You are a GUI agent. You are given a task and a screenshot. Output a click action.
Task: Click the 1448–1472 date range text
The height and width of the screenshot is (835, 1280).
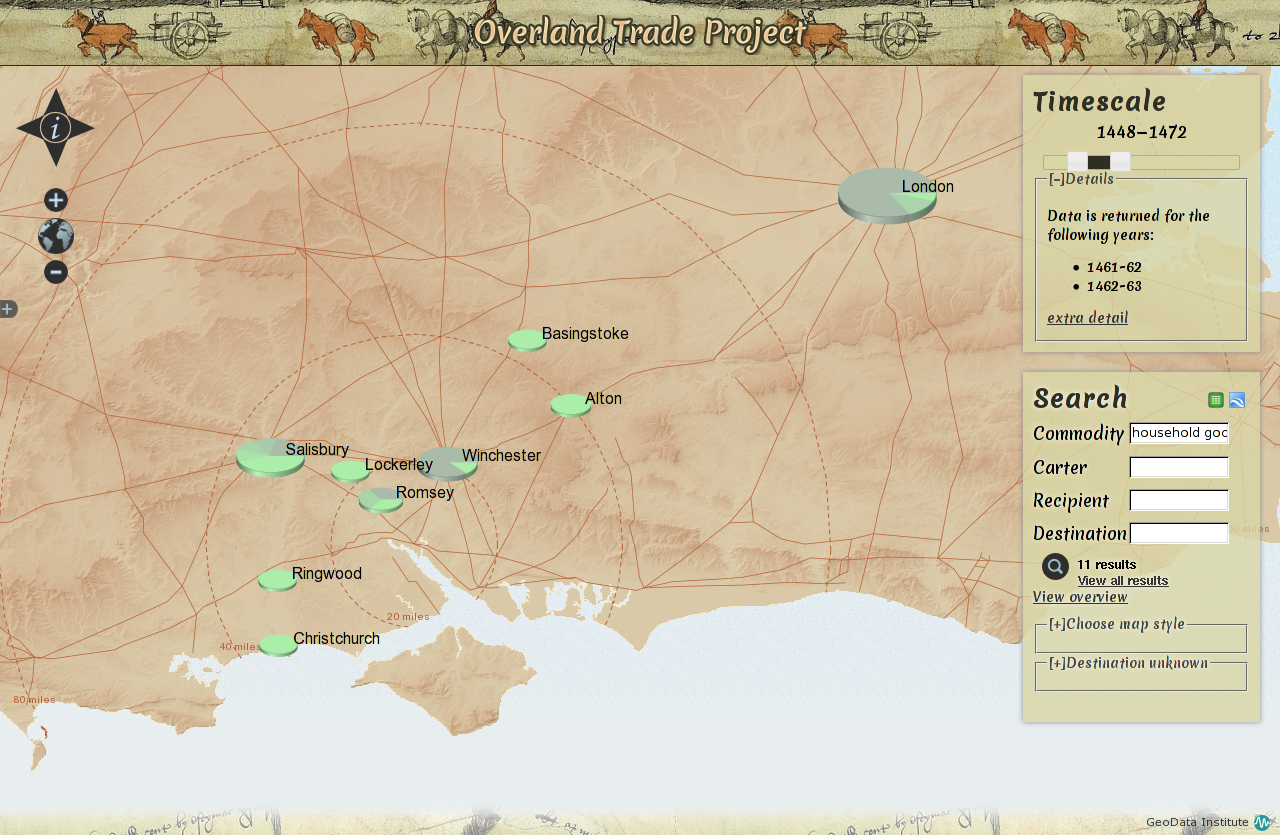1141,132
